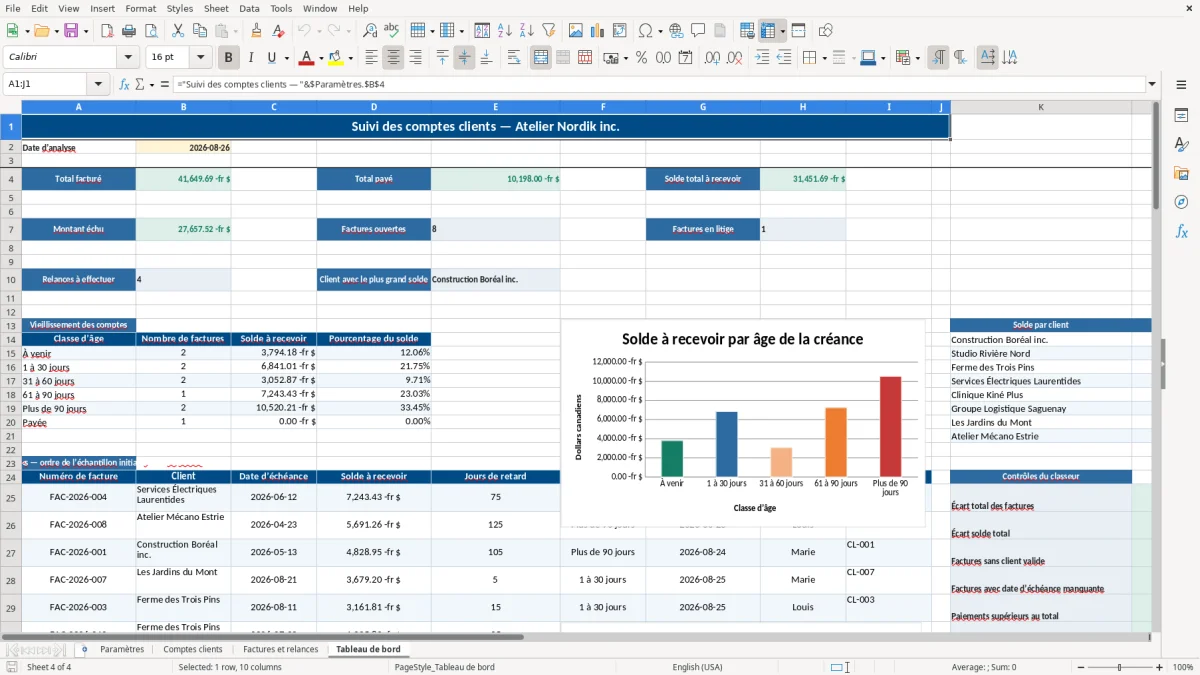Select column header D
The image size is (1200, 675).
(x=374, y=107)
